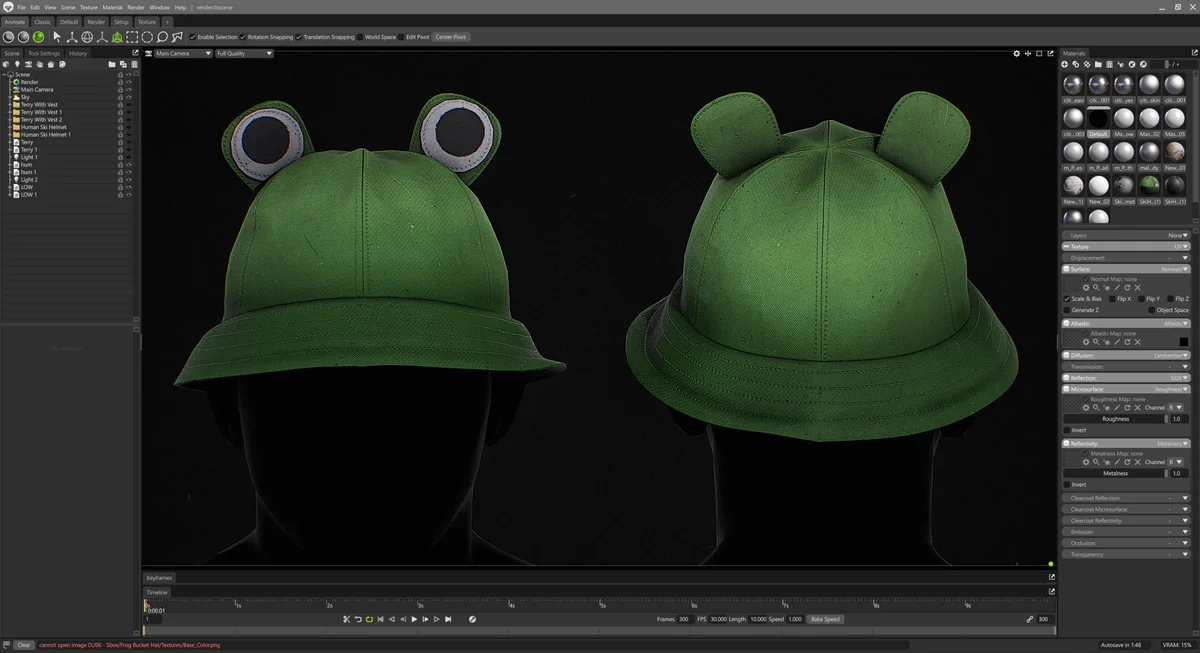The width and height of the screenshot is (1200, 653).
Task: Click the Albedo black color swatch
Action: [x=1184, y=342]
